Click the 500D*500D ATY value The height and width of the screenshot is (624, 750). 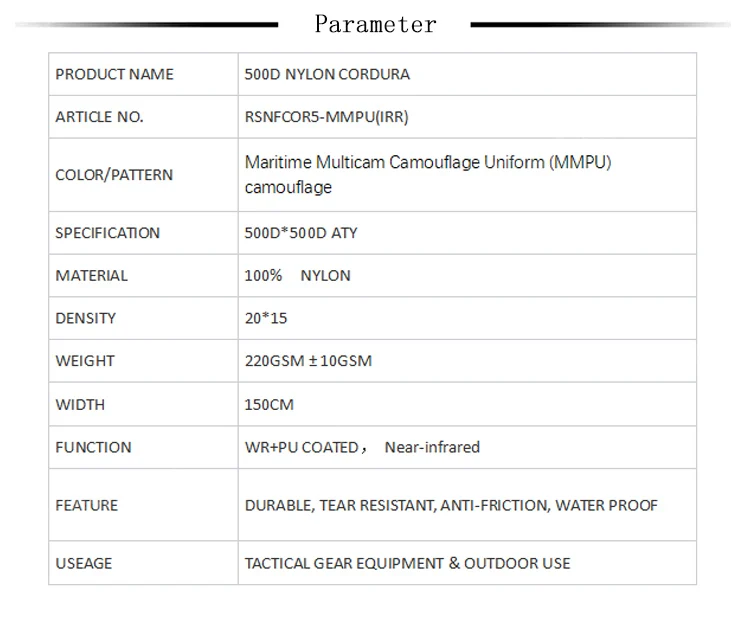(301, 233)
